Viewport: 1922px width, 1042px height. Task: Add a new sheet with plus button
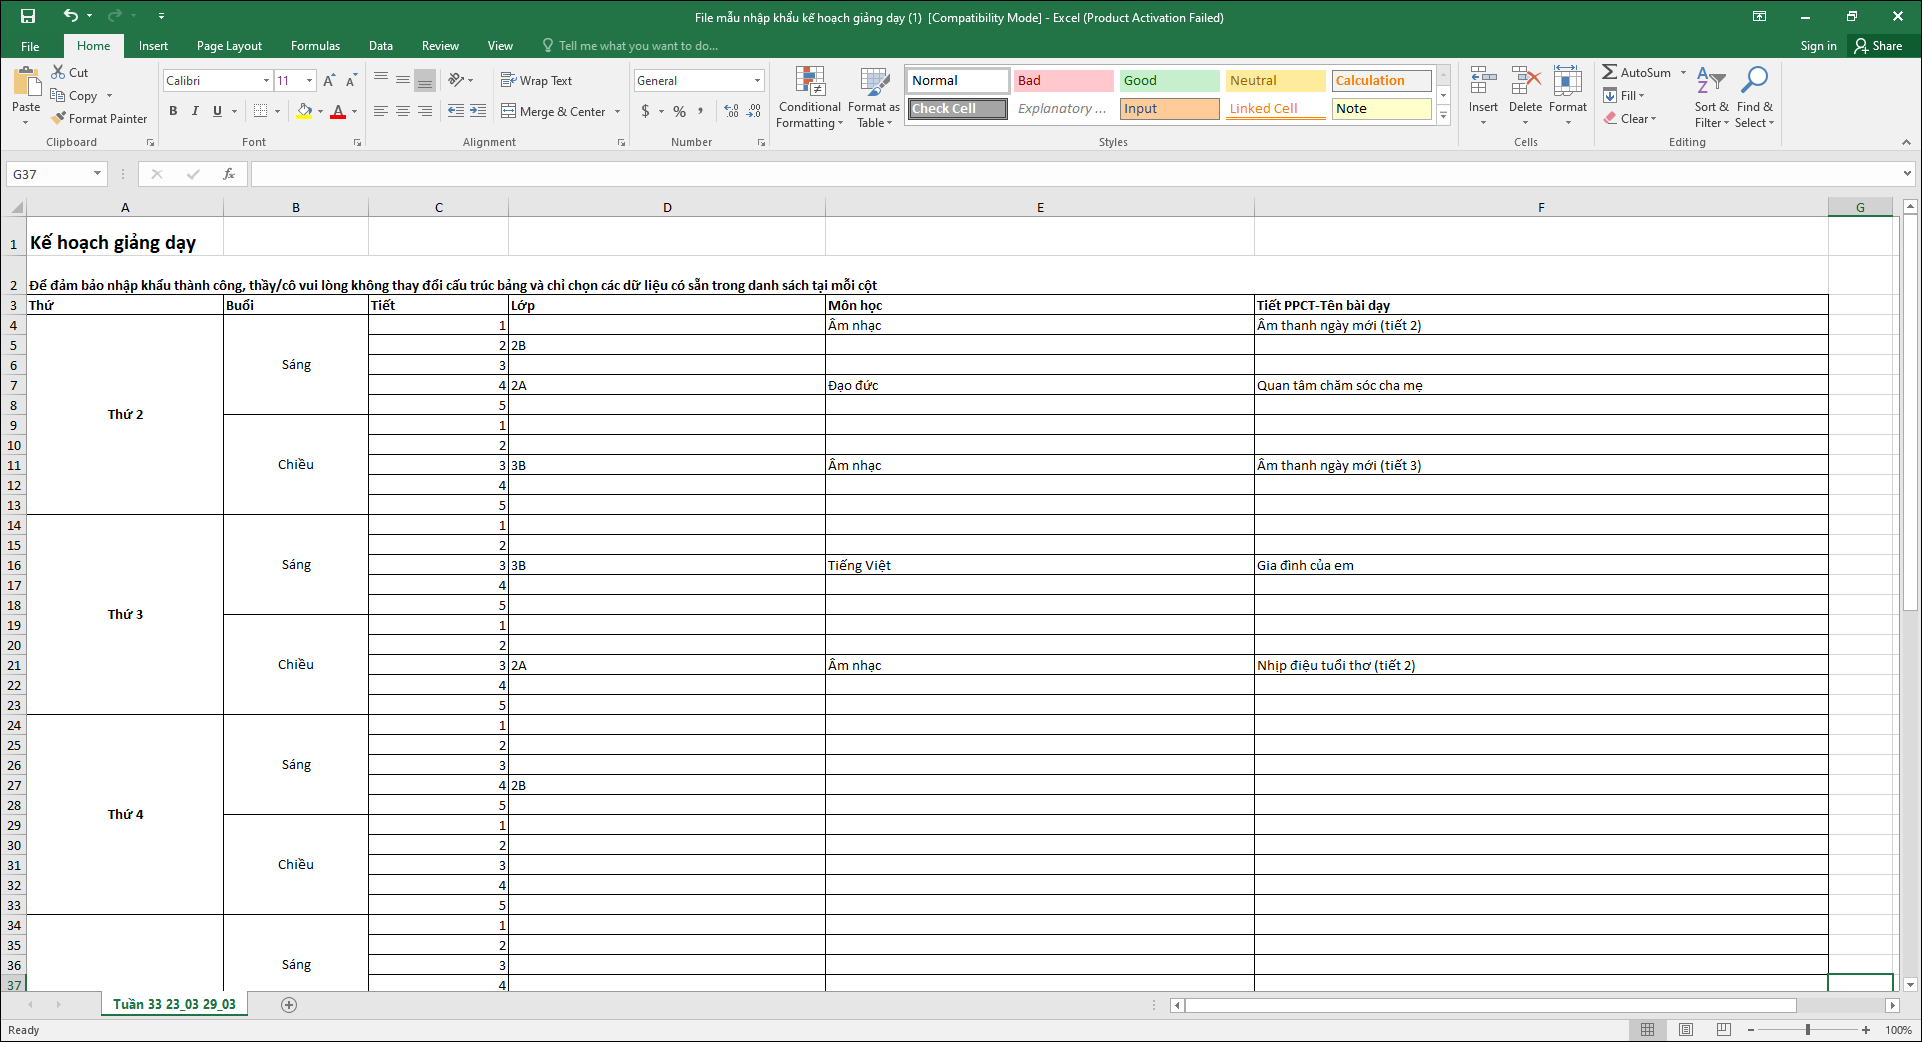coord(289,1005)
